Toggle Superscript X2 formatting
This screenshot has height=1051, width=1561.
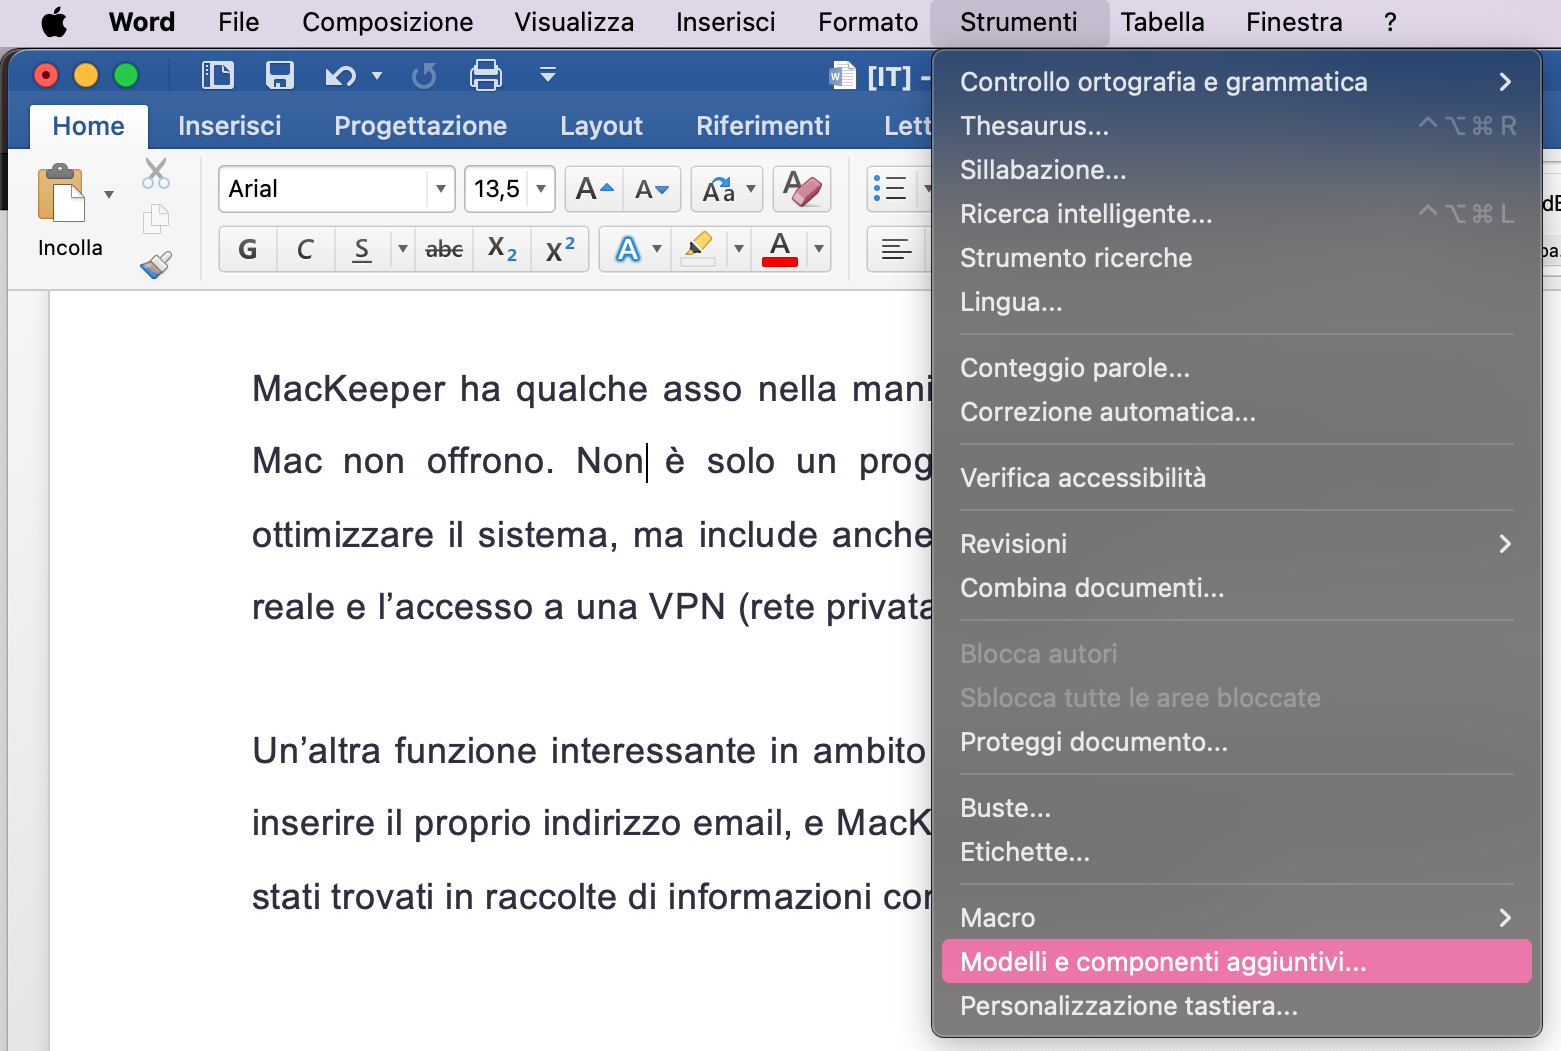tap(560, 249)
